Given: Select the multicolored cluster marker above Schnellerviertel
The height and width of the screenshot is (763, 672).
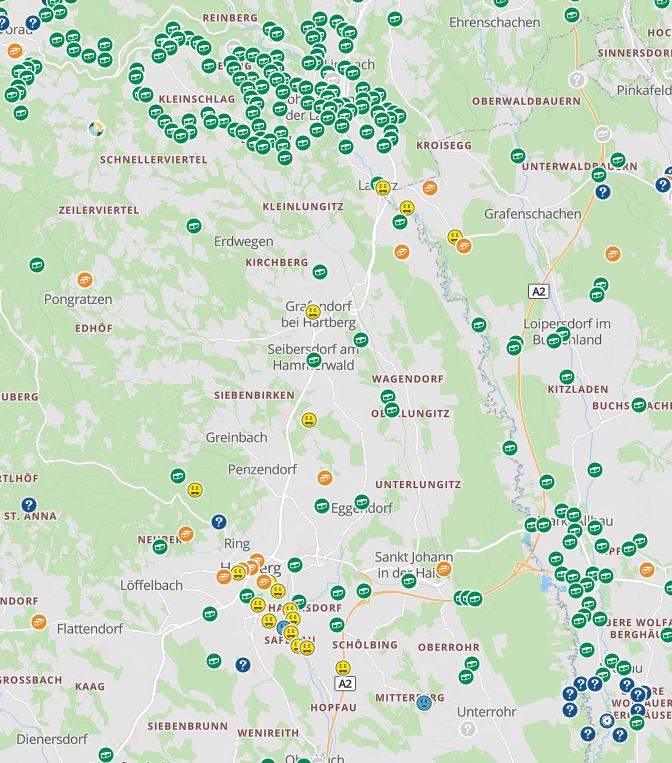Looking at the screenshot, I should (x=96, y=129).
